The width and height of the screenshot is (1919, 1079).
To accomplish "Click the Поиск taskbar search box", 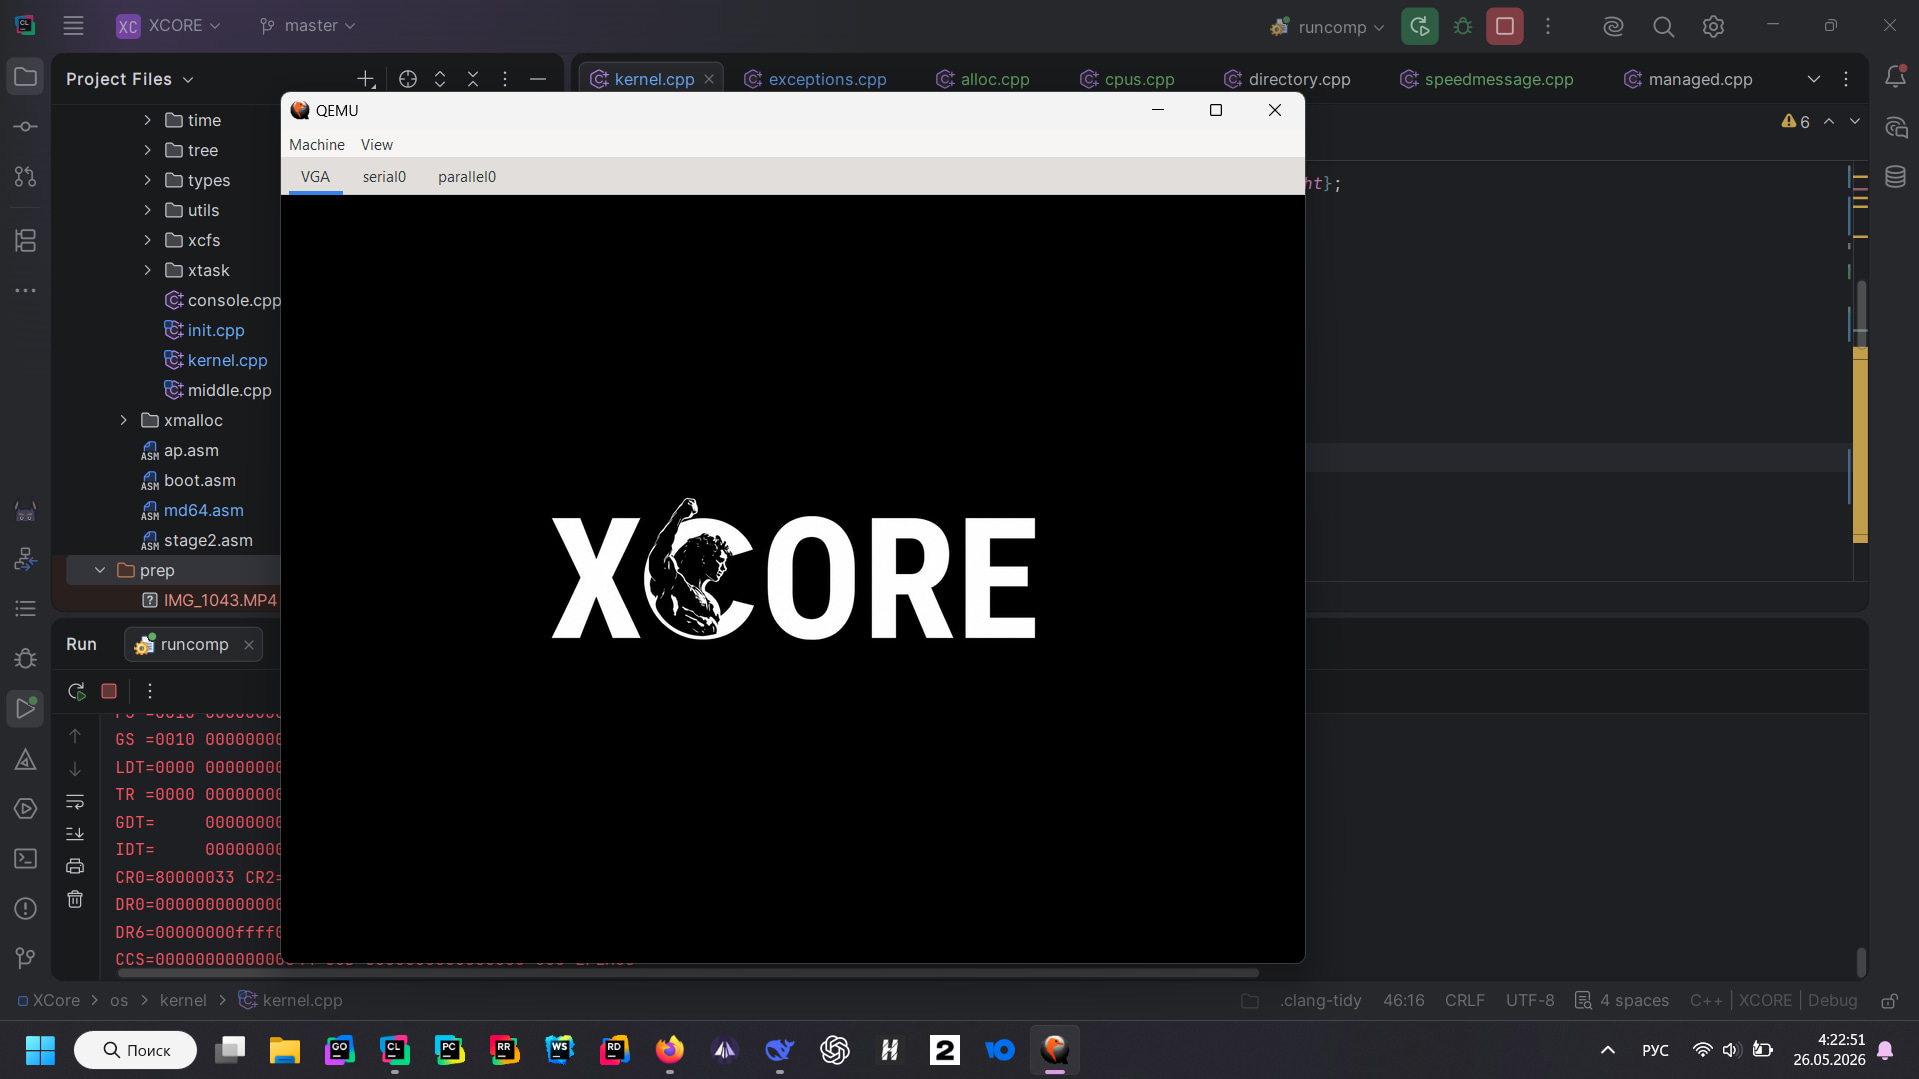I will [136, 1050].
